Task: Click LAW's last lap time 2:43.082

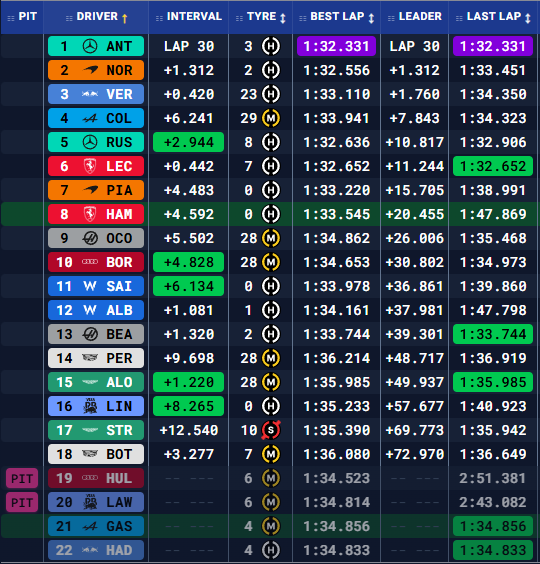Action: (493, 502)
